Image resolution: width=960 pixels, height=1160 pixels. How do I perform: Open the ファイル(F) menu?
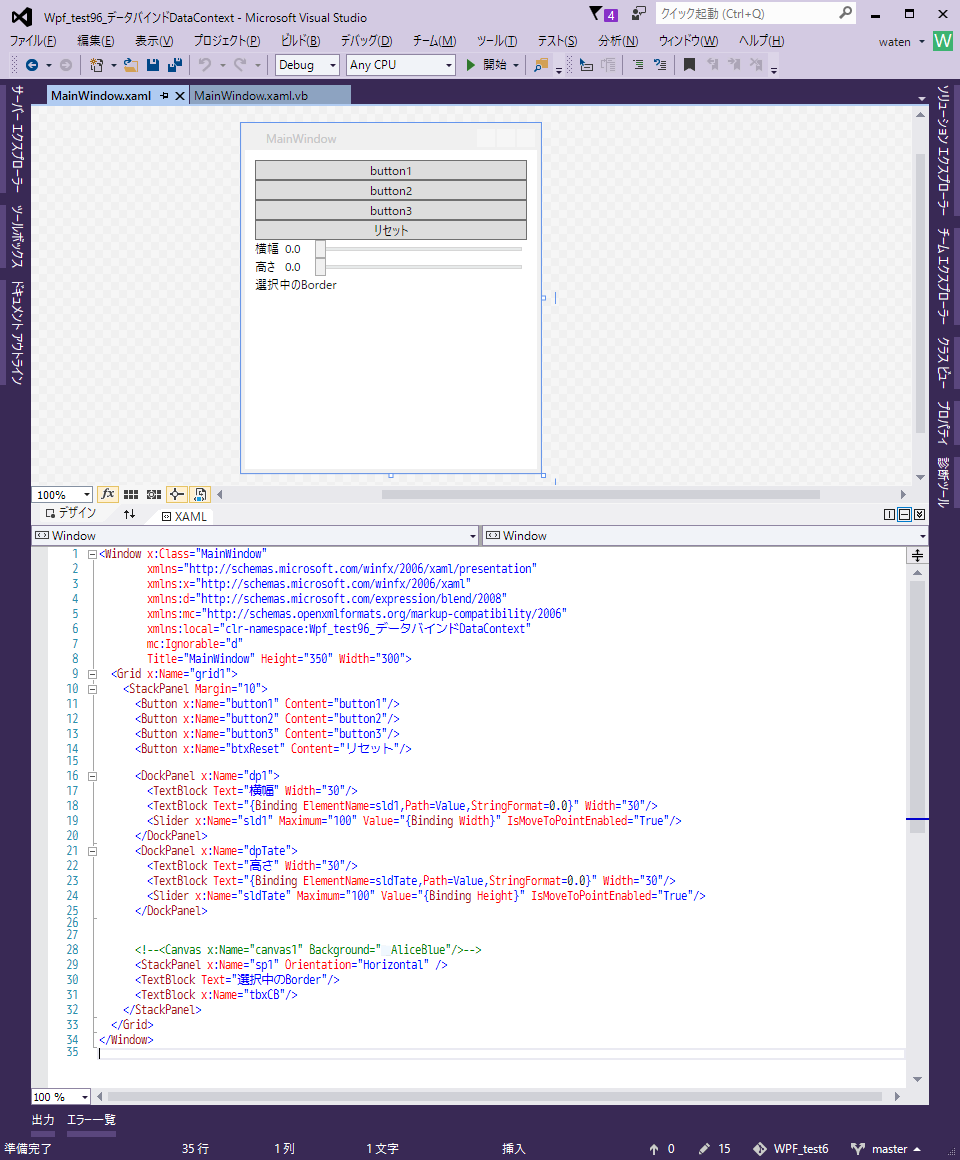pyautogui.click(x=33, y=41)
